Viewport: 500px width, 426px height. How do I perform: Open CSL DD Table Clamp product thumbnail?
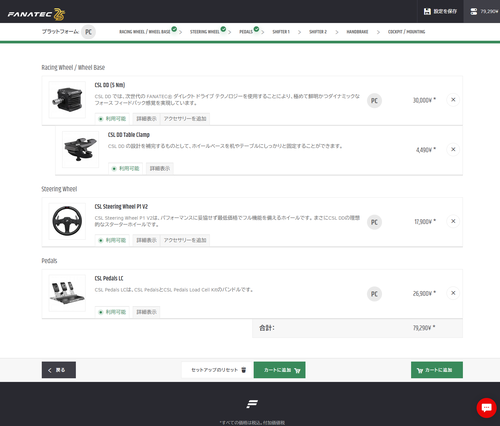[x=81, y=149]
